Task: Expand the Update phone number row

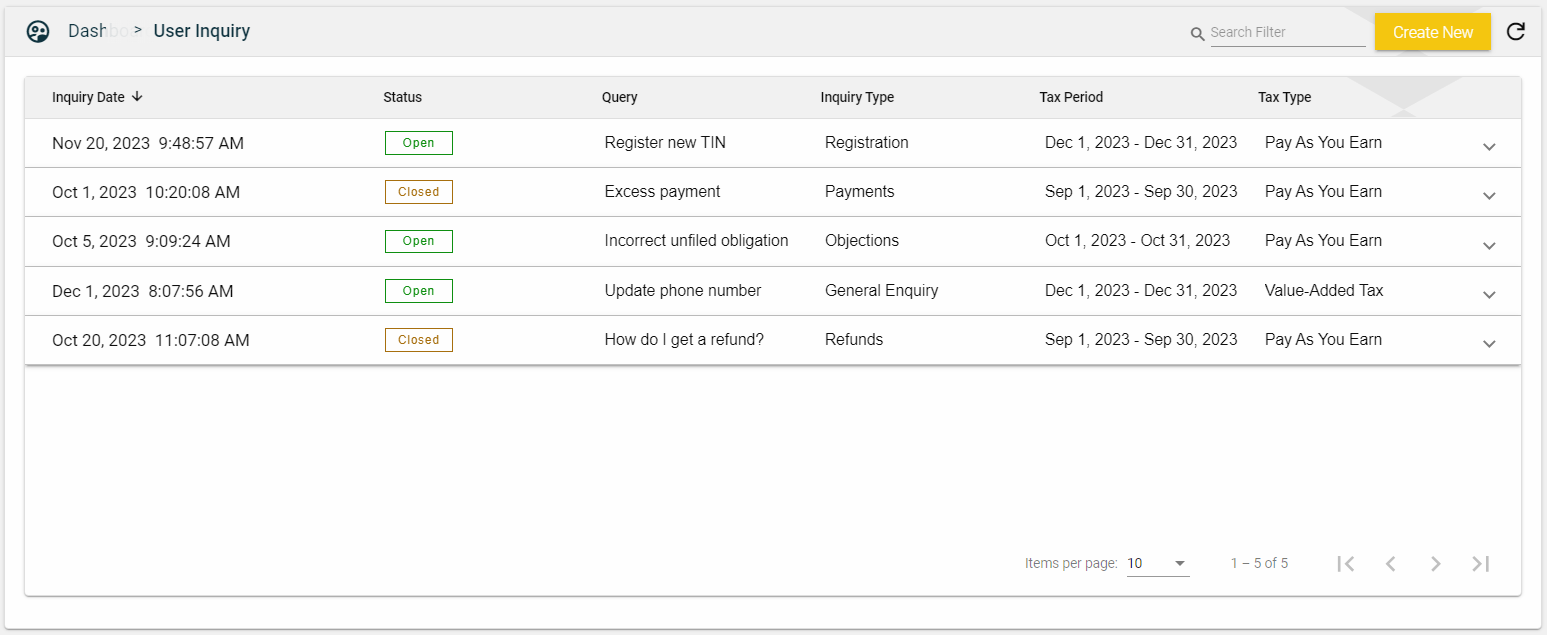Action: tap(1489, 295)
